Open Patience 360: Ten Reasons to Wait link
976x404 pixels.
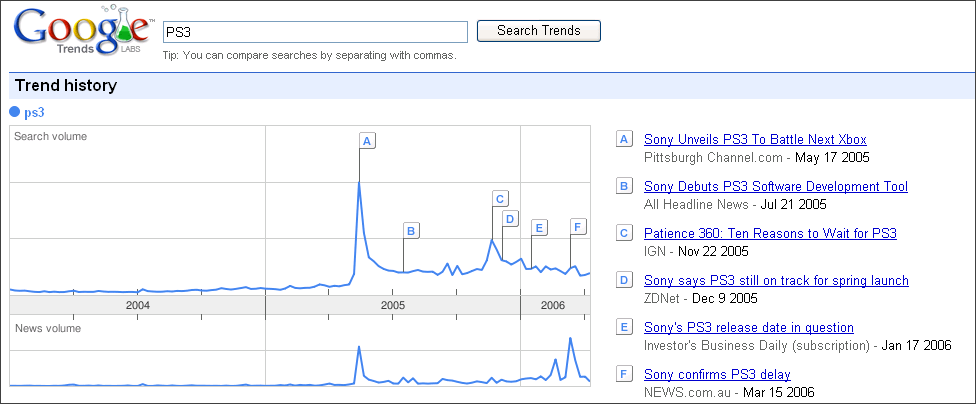click(x=770, y=234)
